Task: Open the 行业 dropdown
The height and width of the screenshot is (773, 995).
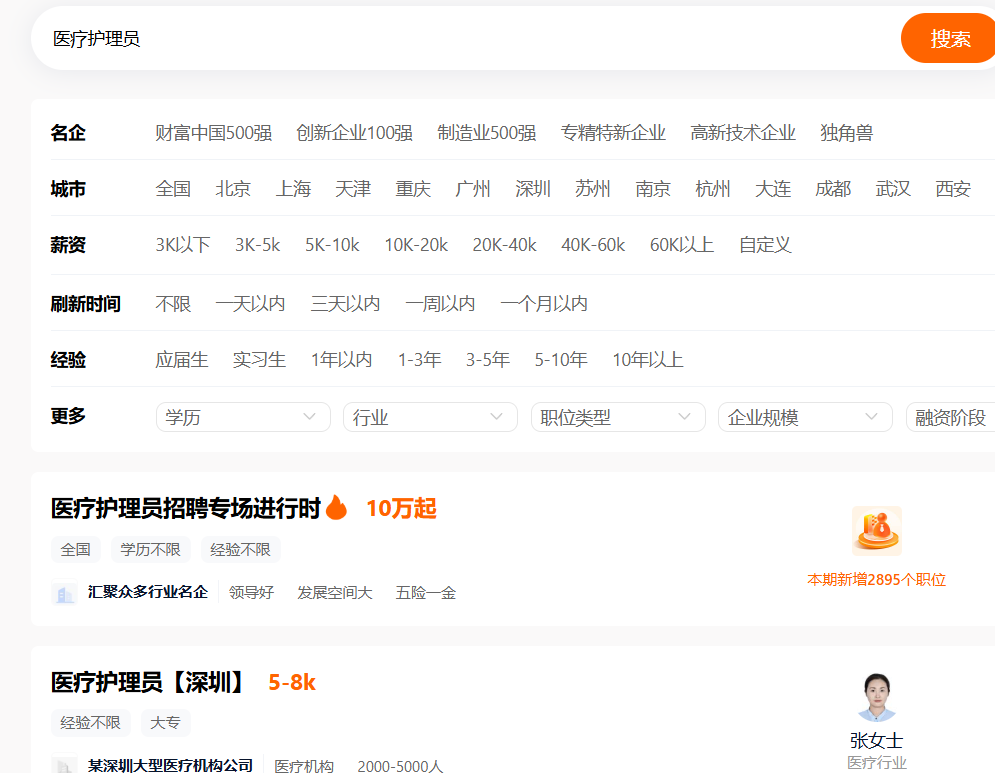Action: [430, 417]
